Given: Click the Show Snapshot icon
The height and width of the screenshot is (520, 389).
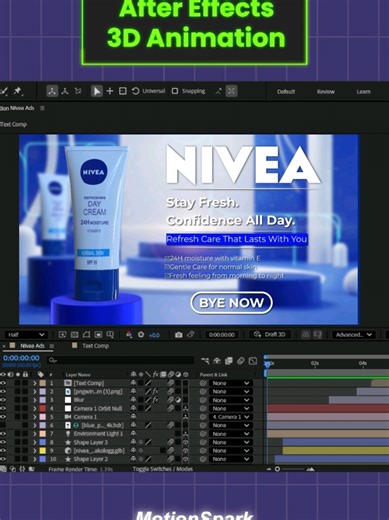Looking at the screenshot, I should [191, 334].
